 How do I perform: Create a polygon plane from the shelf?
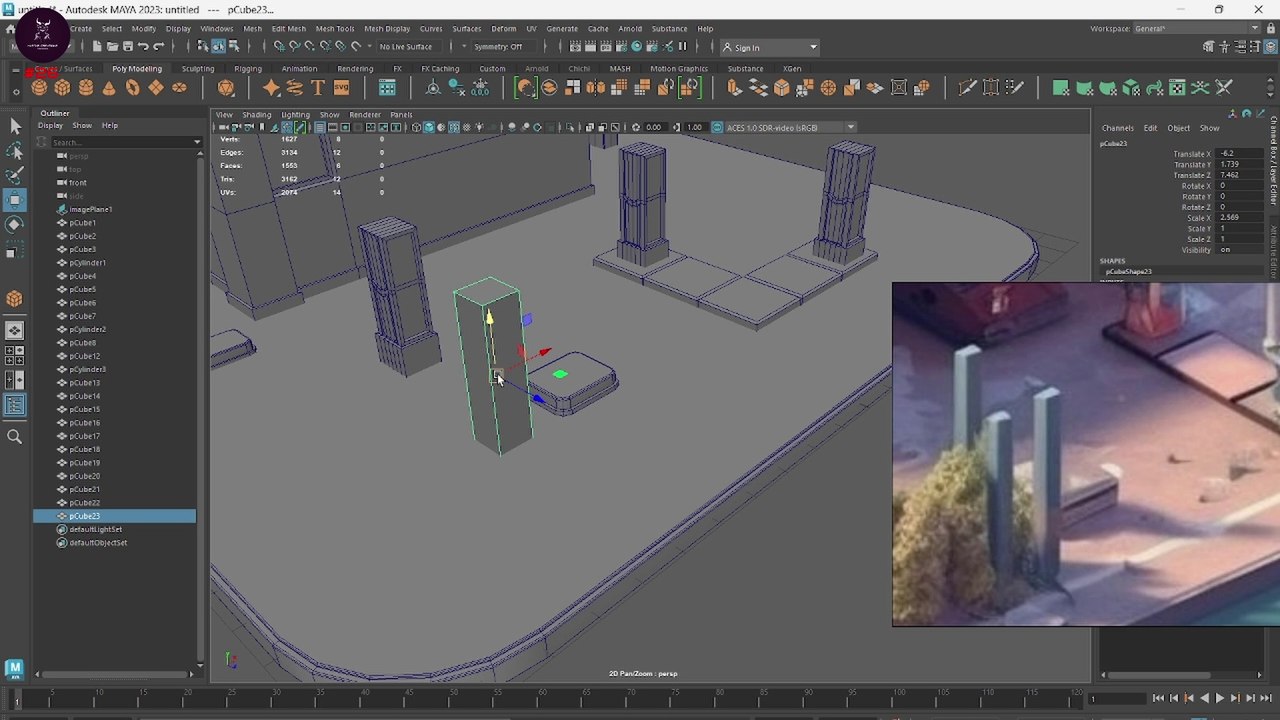point(156,88)
